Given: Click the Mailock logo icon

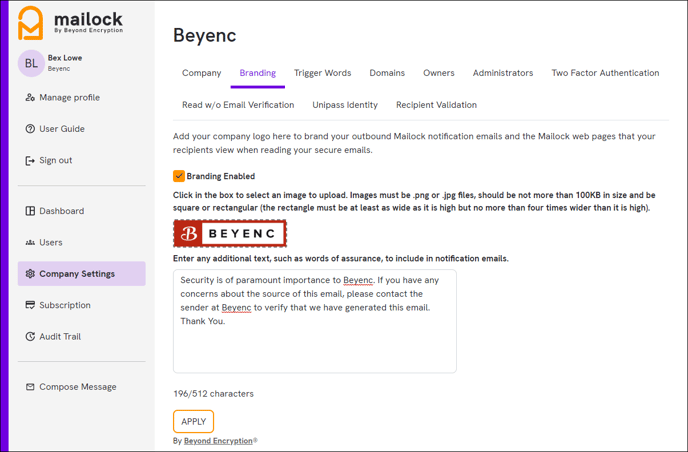Looking at the screenshot, I should pyautogui.click(x=31, y=23).
